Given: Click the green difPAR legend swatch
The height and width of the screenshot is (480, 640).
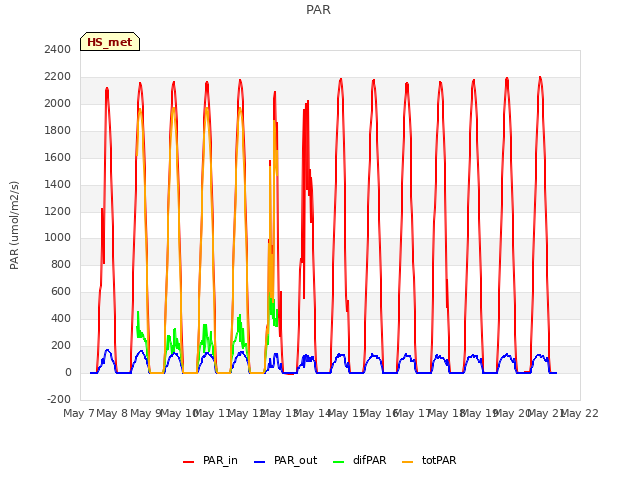Looking at the screenshot, I should [339, 462].
